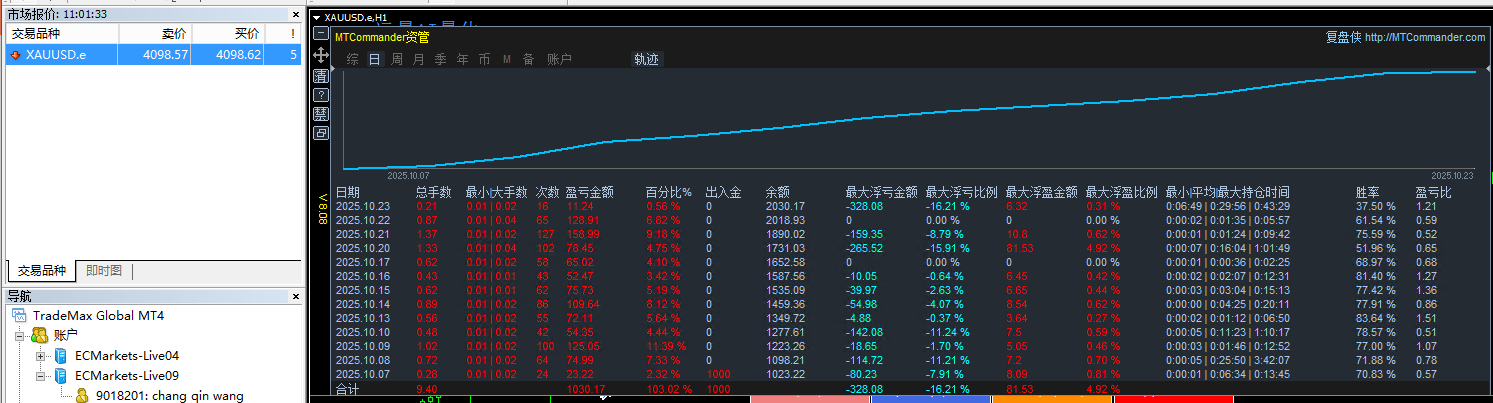
Task: Switch to the 即时图 tab
Action: point(104,271)
